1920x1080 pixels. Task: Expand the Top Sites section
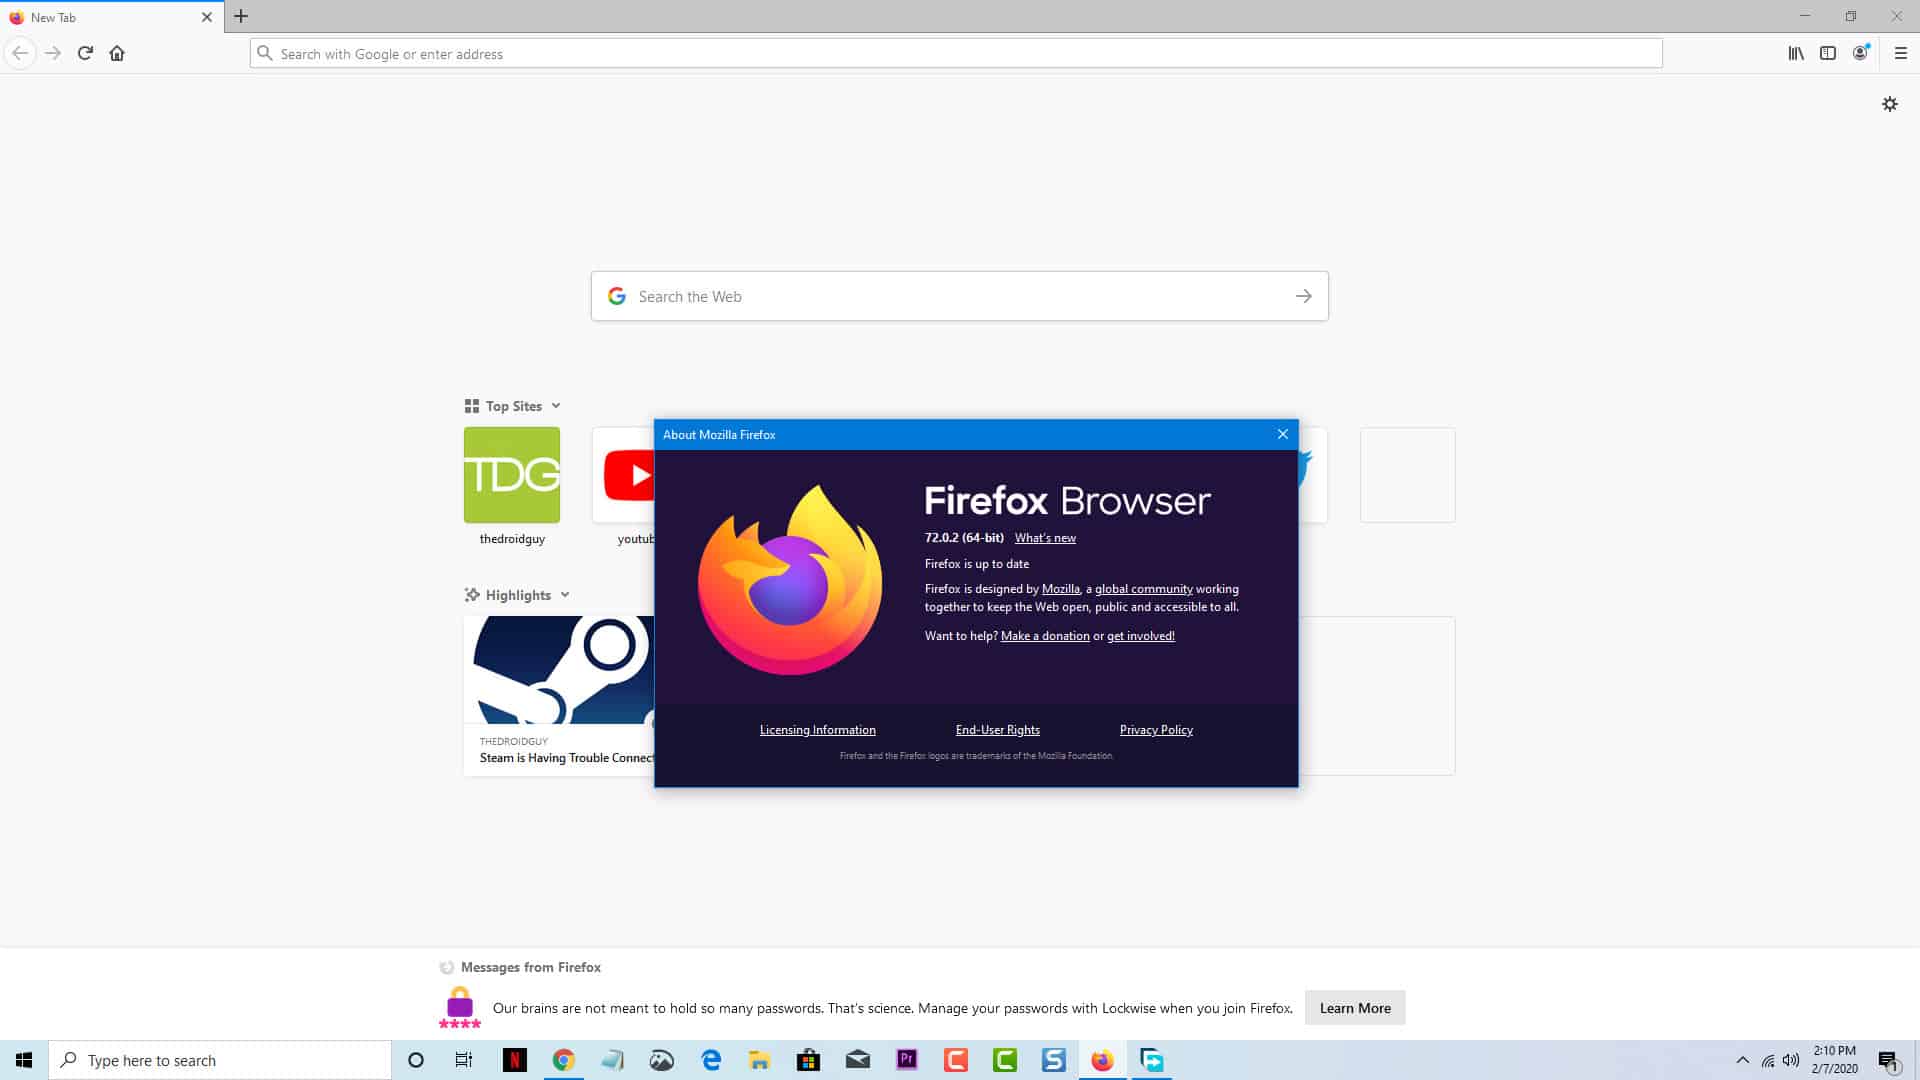555,405
